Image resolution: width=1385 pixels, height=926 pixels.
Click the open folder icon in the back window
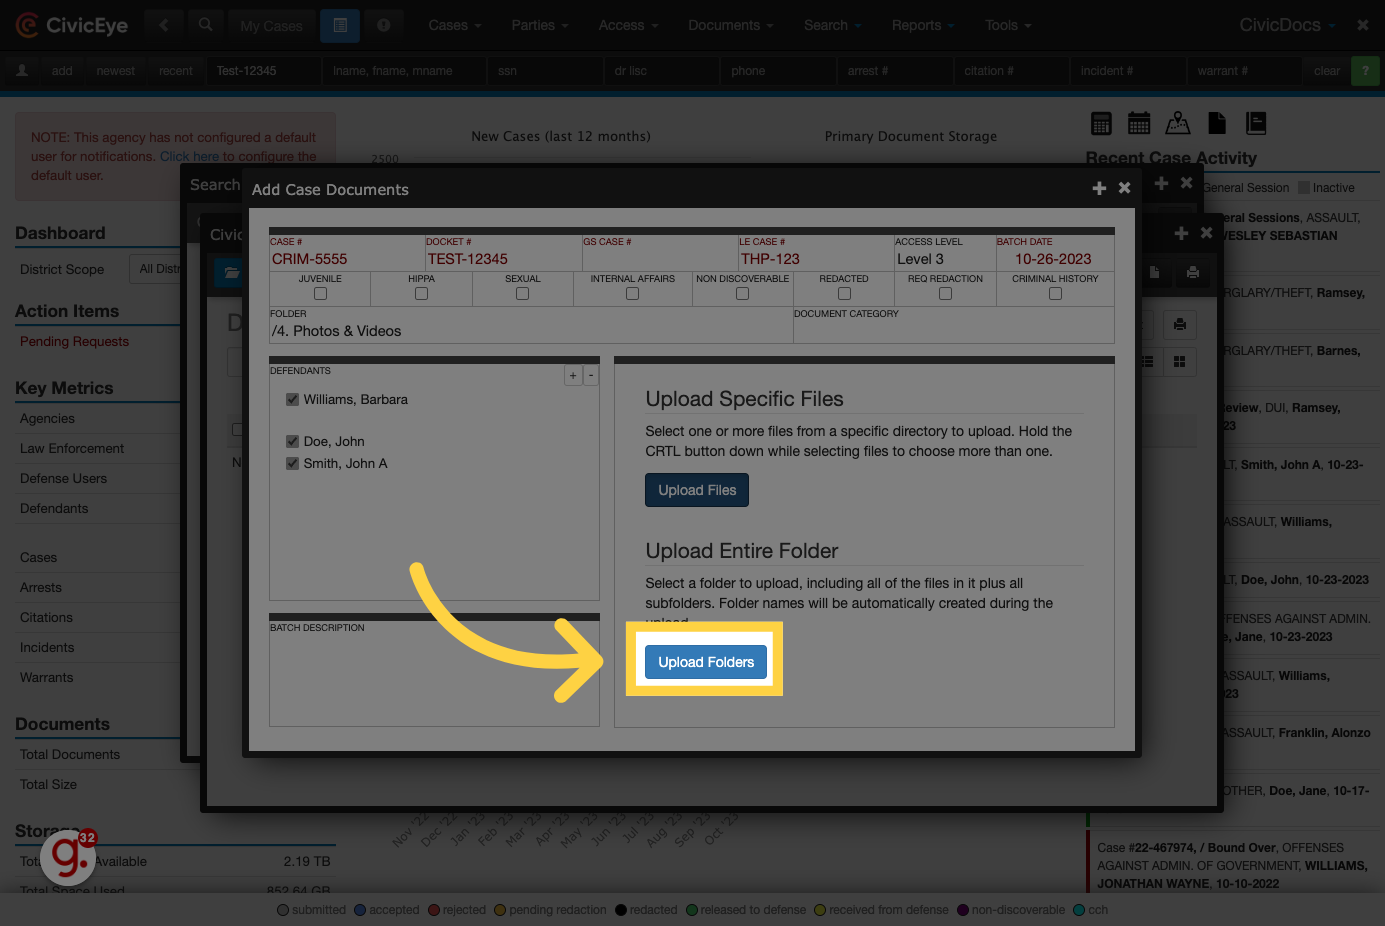tap(231, 272)
